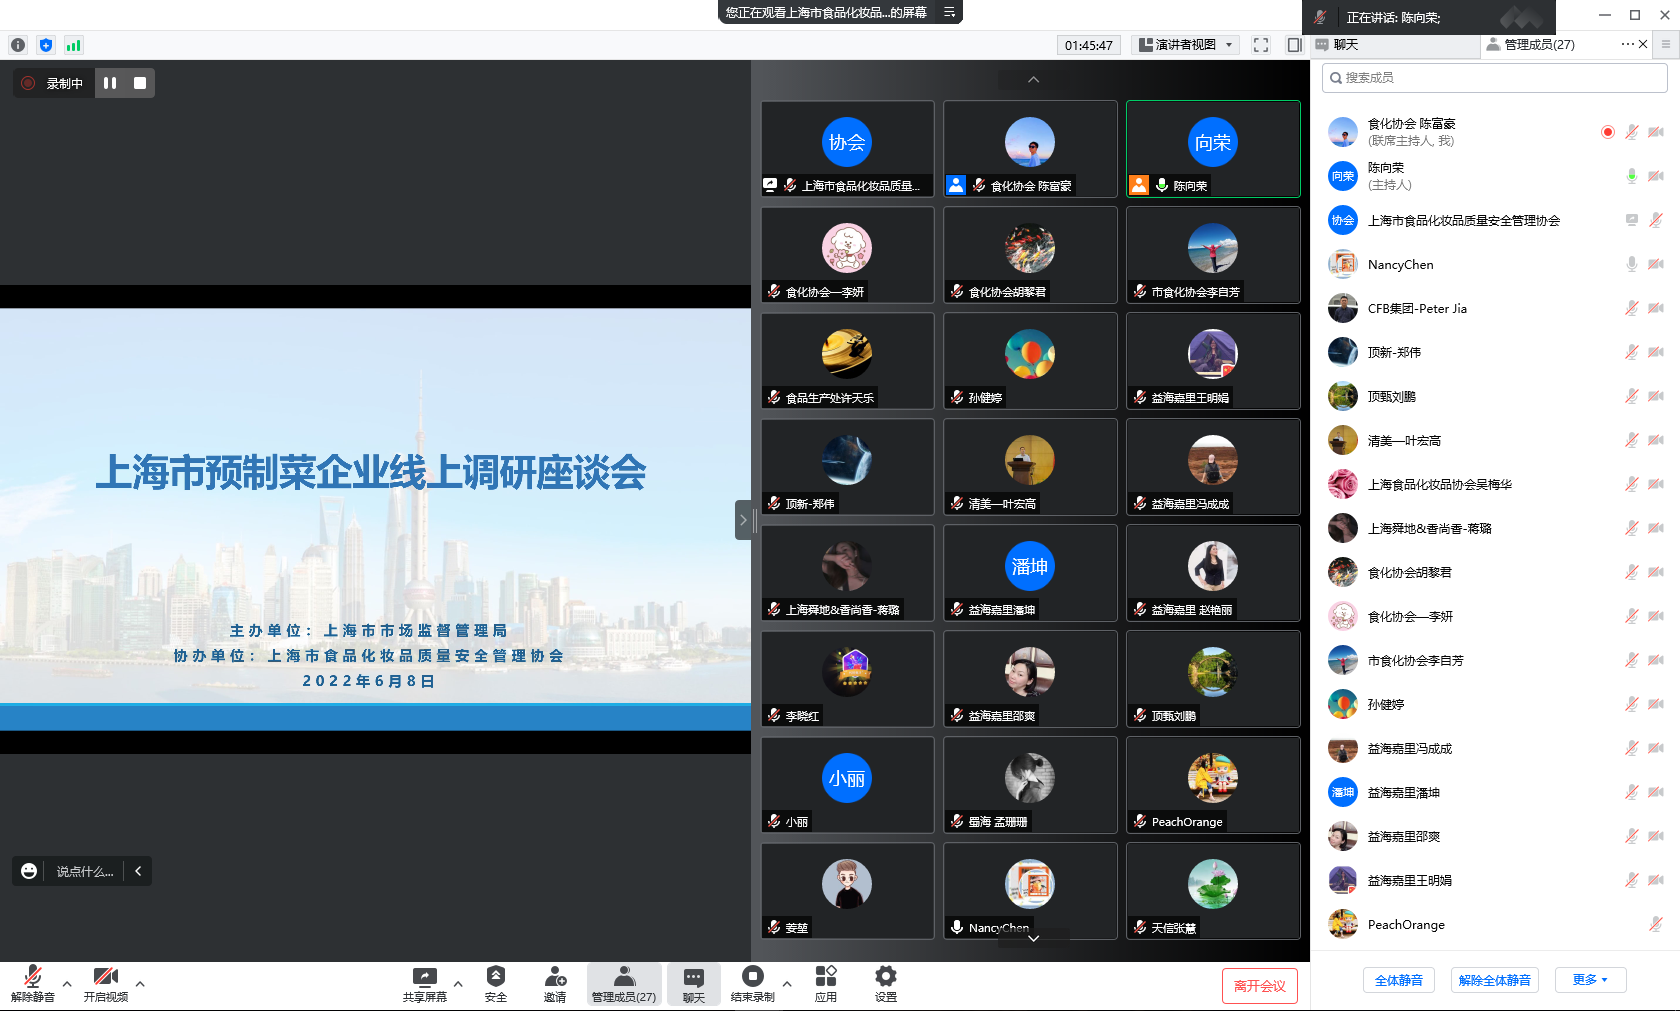Click the 全体静音 mute all button
Screen dimensions: 1680x1011
1398,980
